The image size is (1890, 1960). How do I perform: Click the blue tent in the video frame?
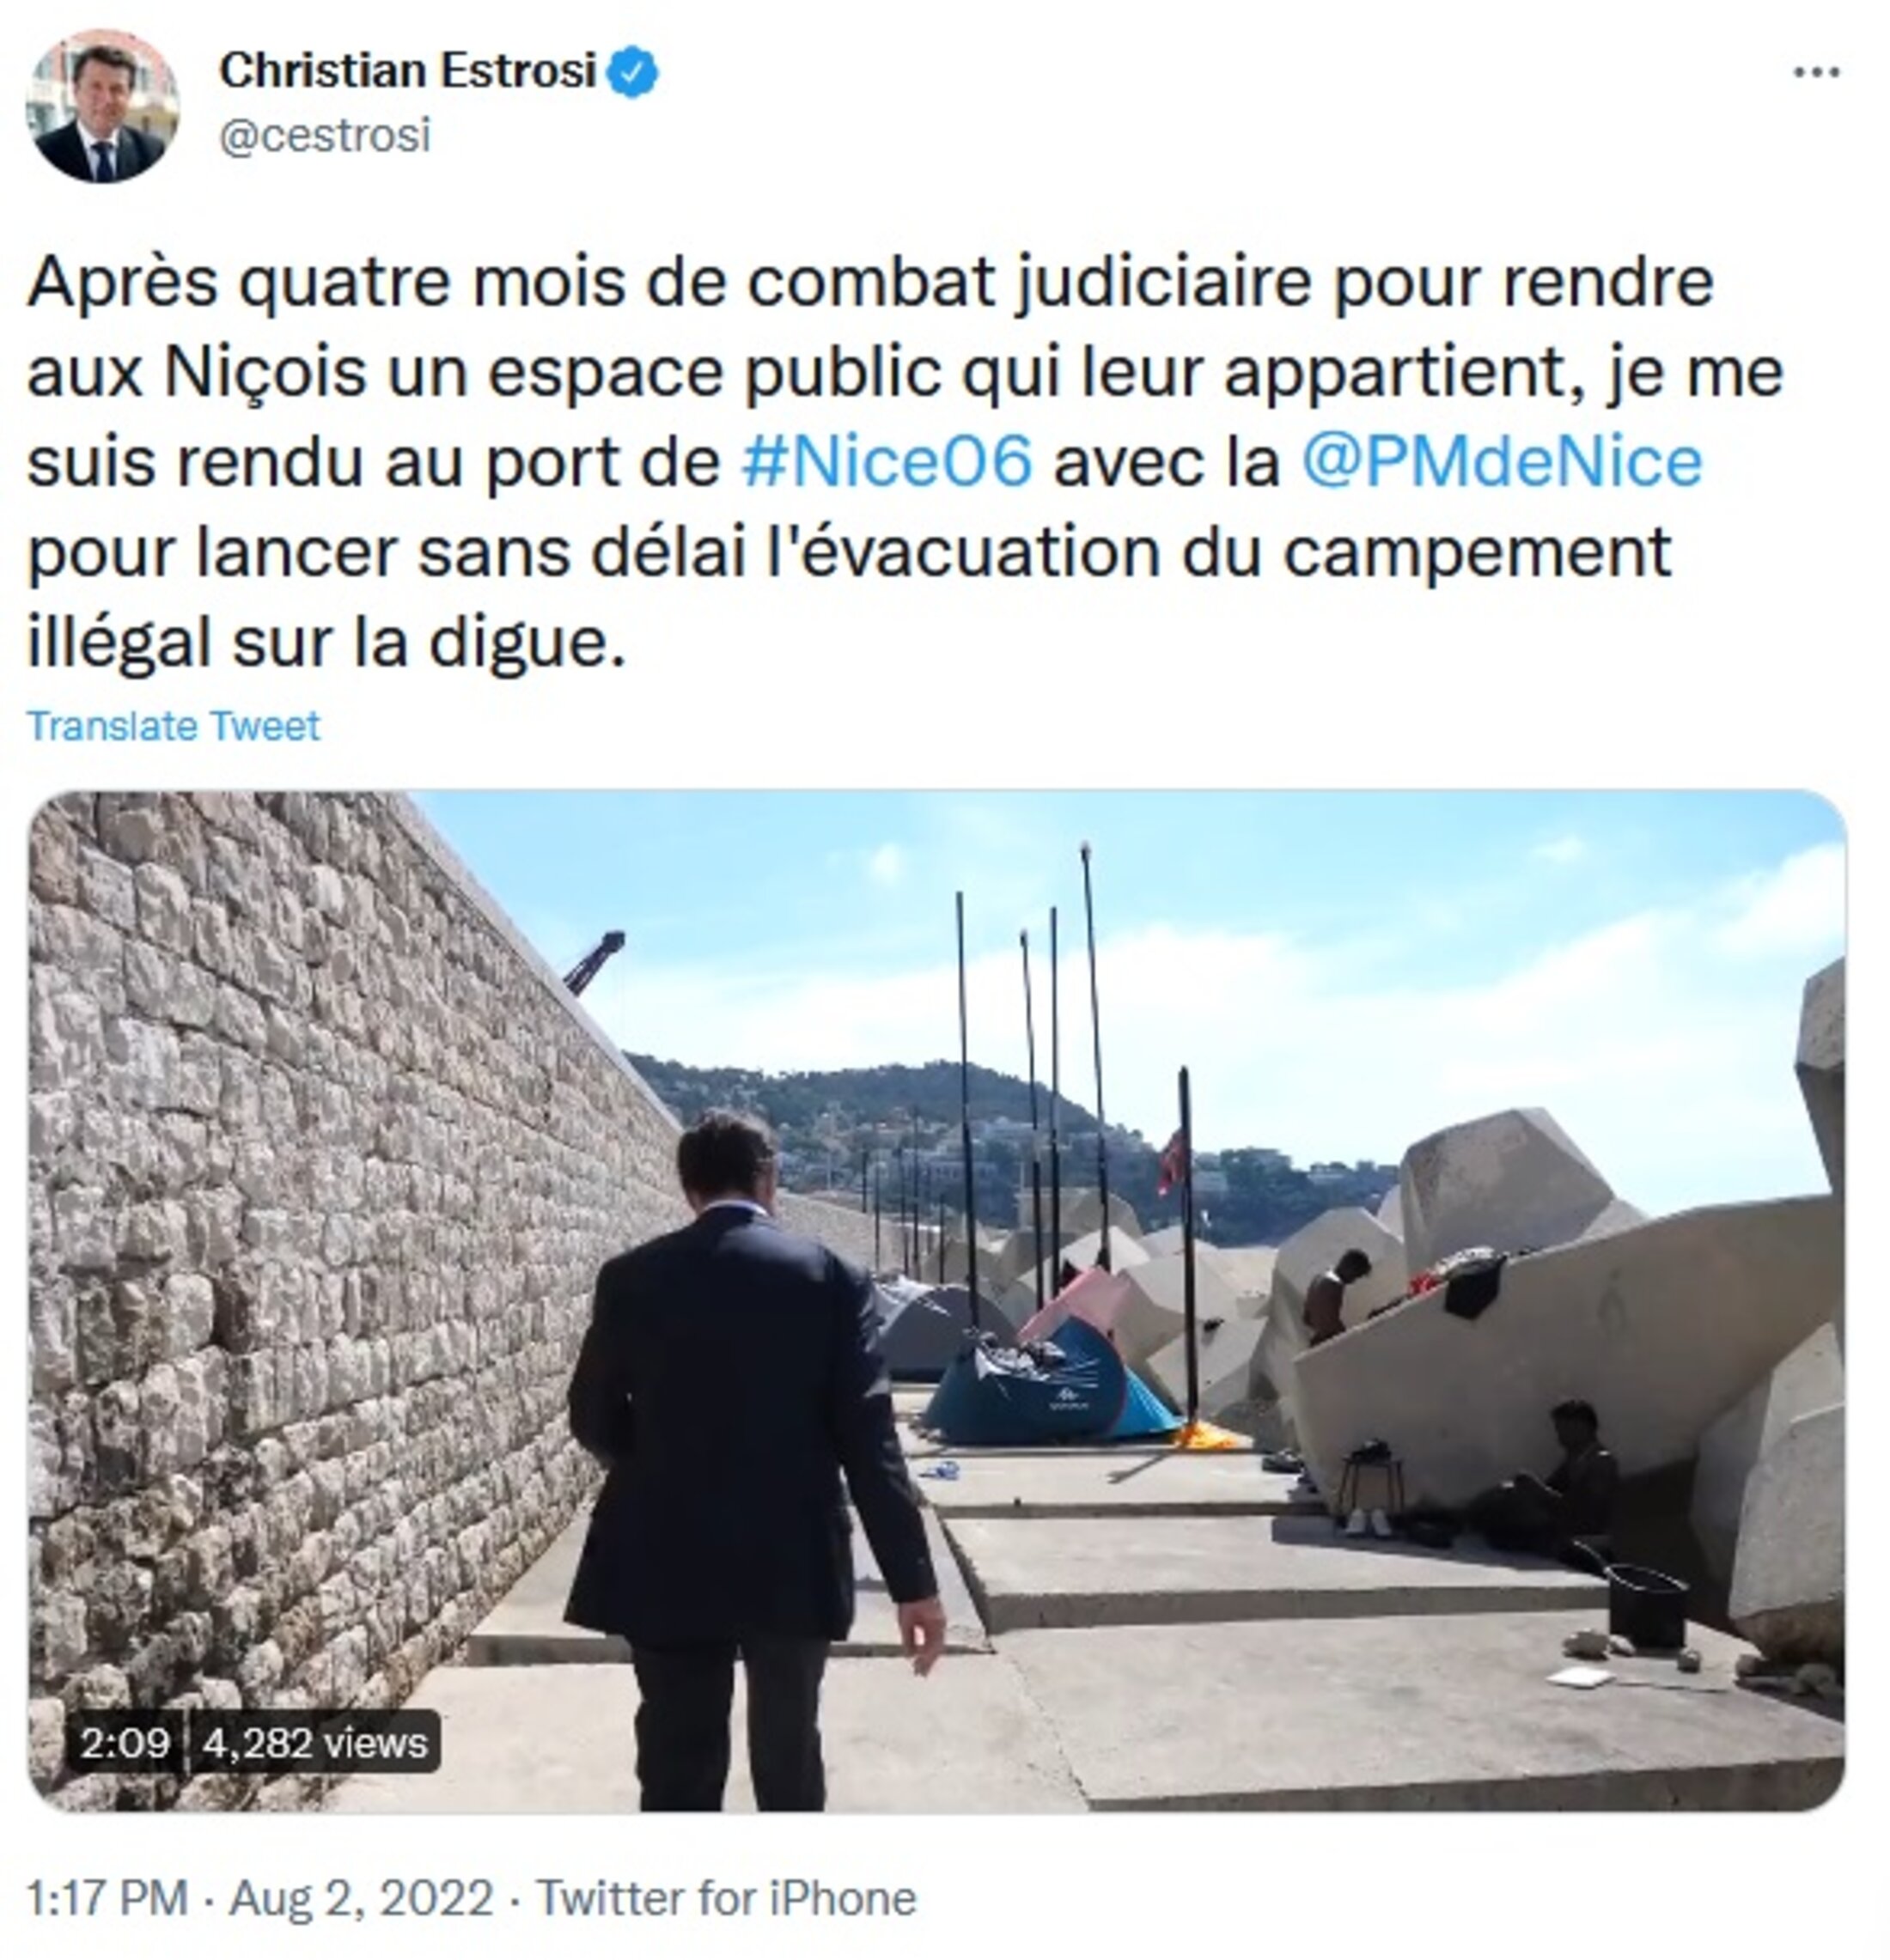1050,1382
